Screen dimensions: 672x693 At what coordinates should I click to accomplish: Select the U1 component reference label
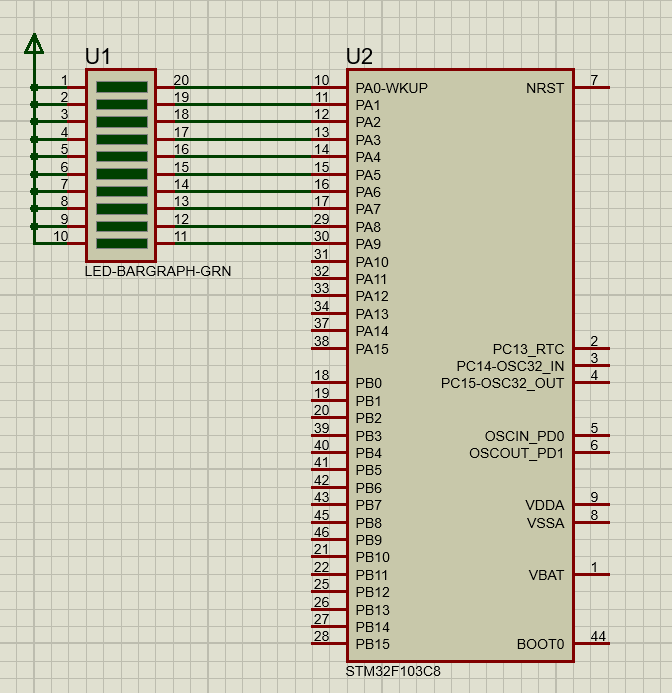pos(98,57)
